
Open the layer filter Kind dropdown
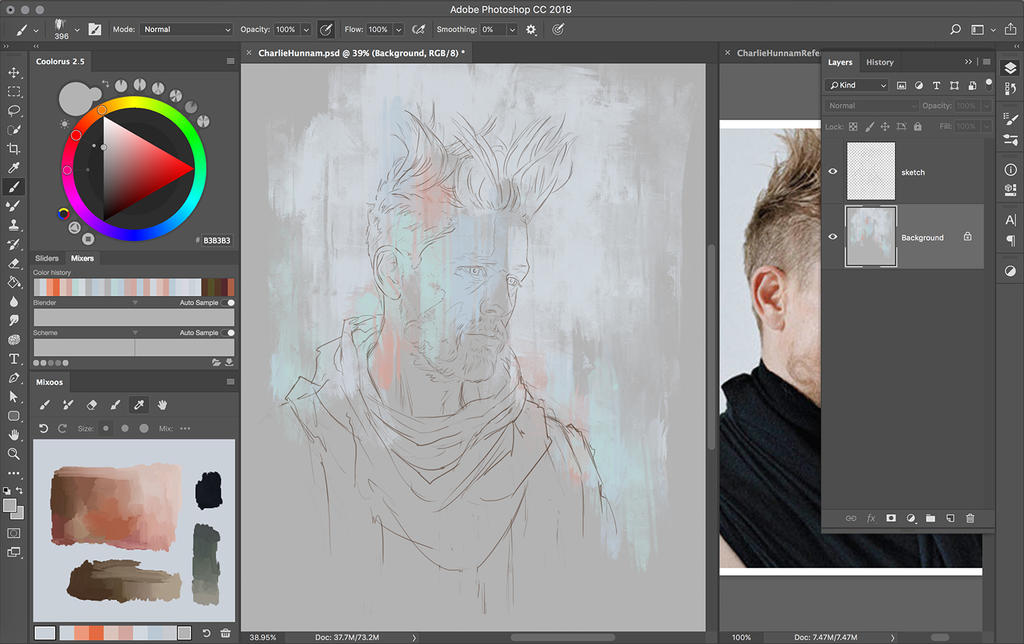pyautogui.click(x=857, y=86)
